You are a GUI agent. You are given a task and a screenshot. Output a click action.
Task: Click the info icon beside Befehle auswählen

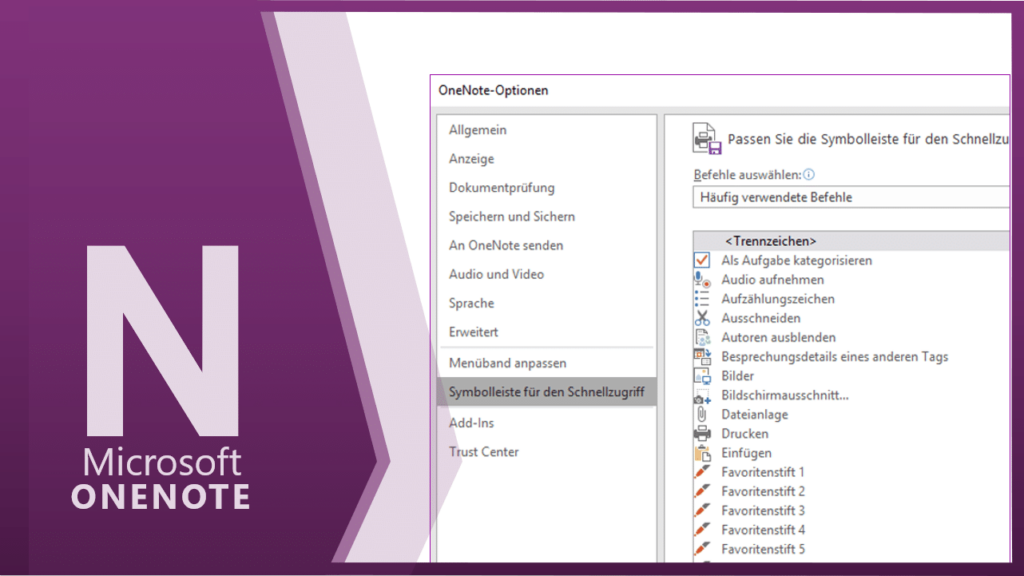pos(808,174)
